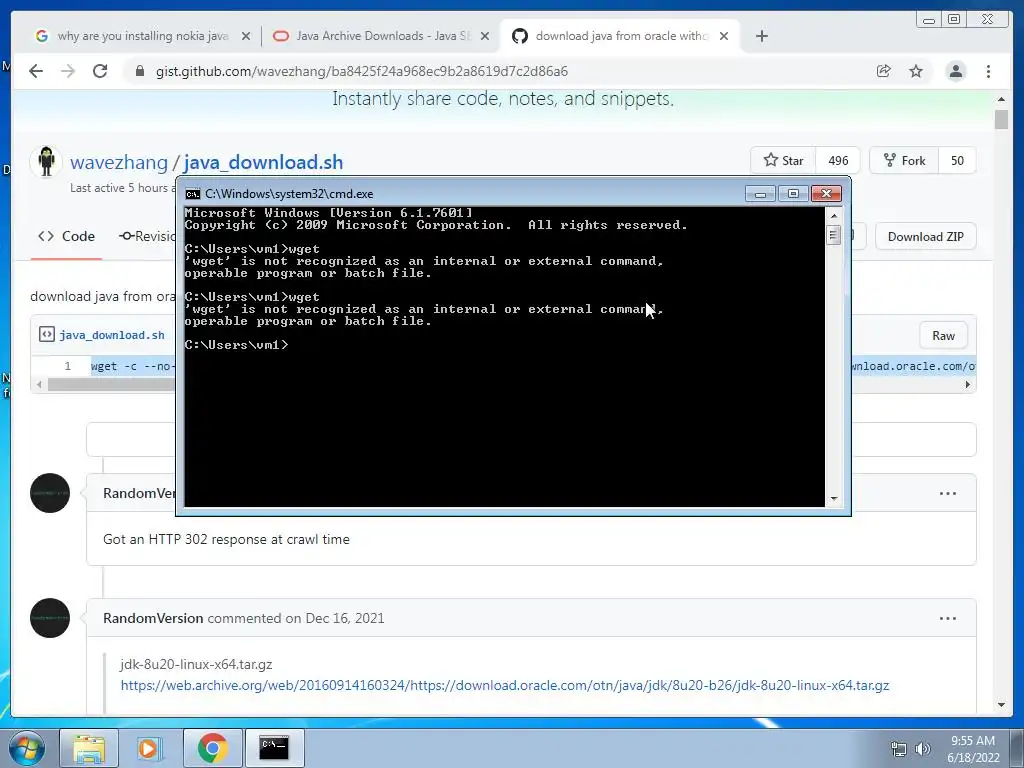Viewport: 1024px width, 768px height.
Task: View the 50 forks count
Action: [x=957, y=161]
